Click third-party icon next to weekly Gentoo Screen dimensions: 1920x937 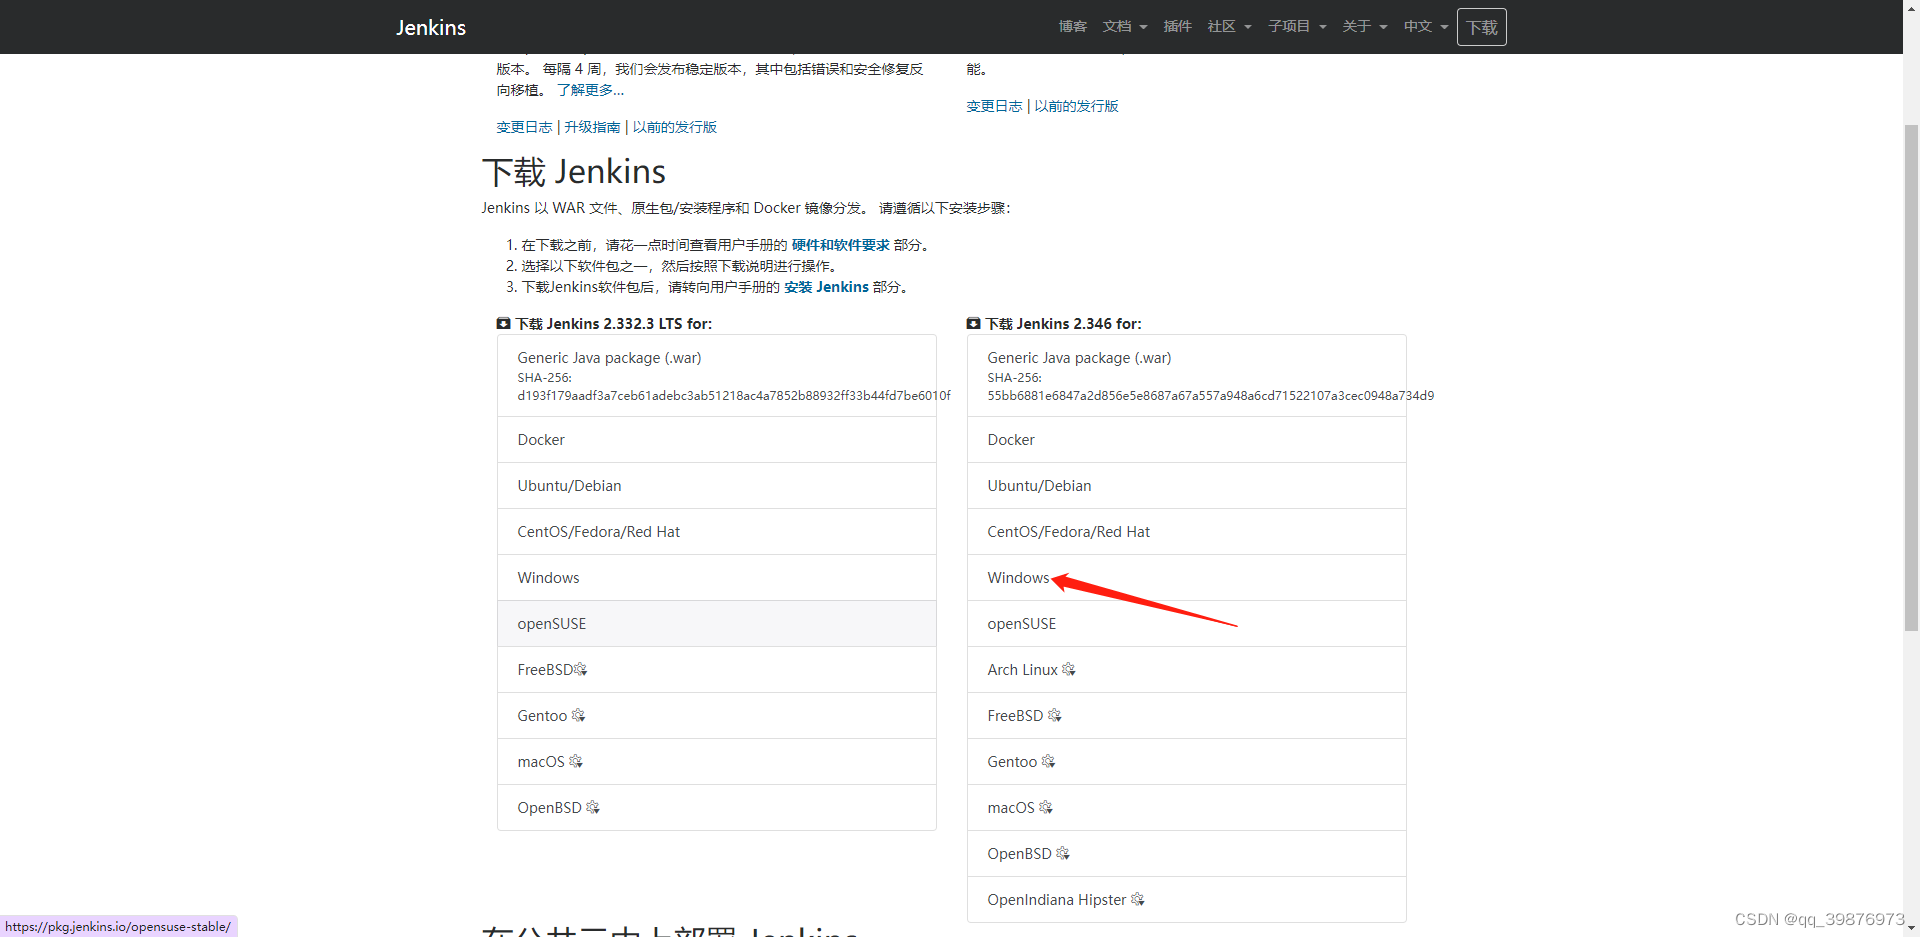point(1048,761)
